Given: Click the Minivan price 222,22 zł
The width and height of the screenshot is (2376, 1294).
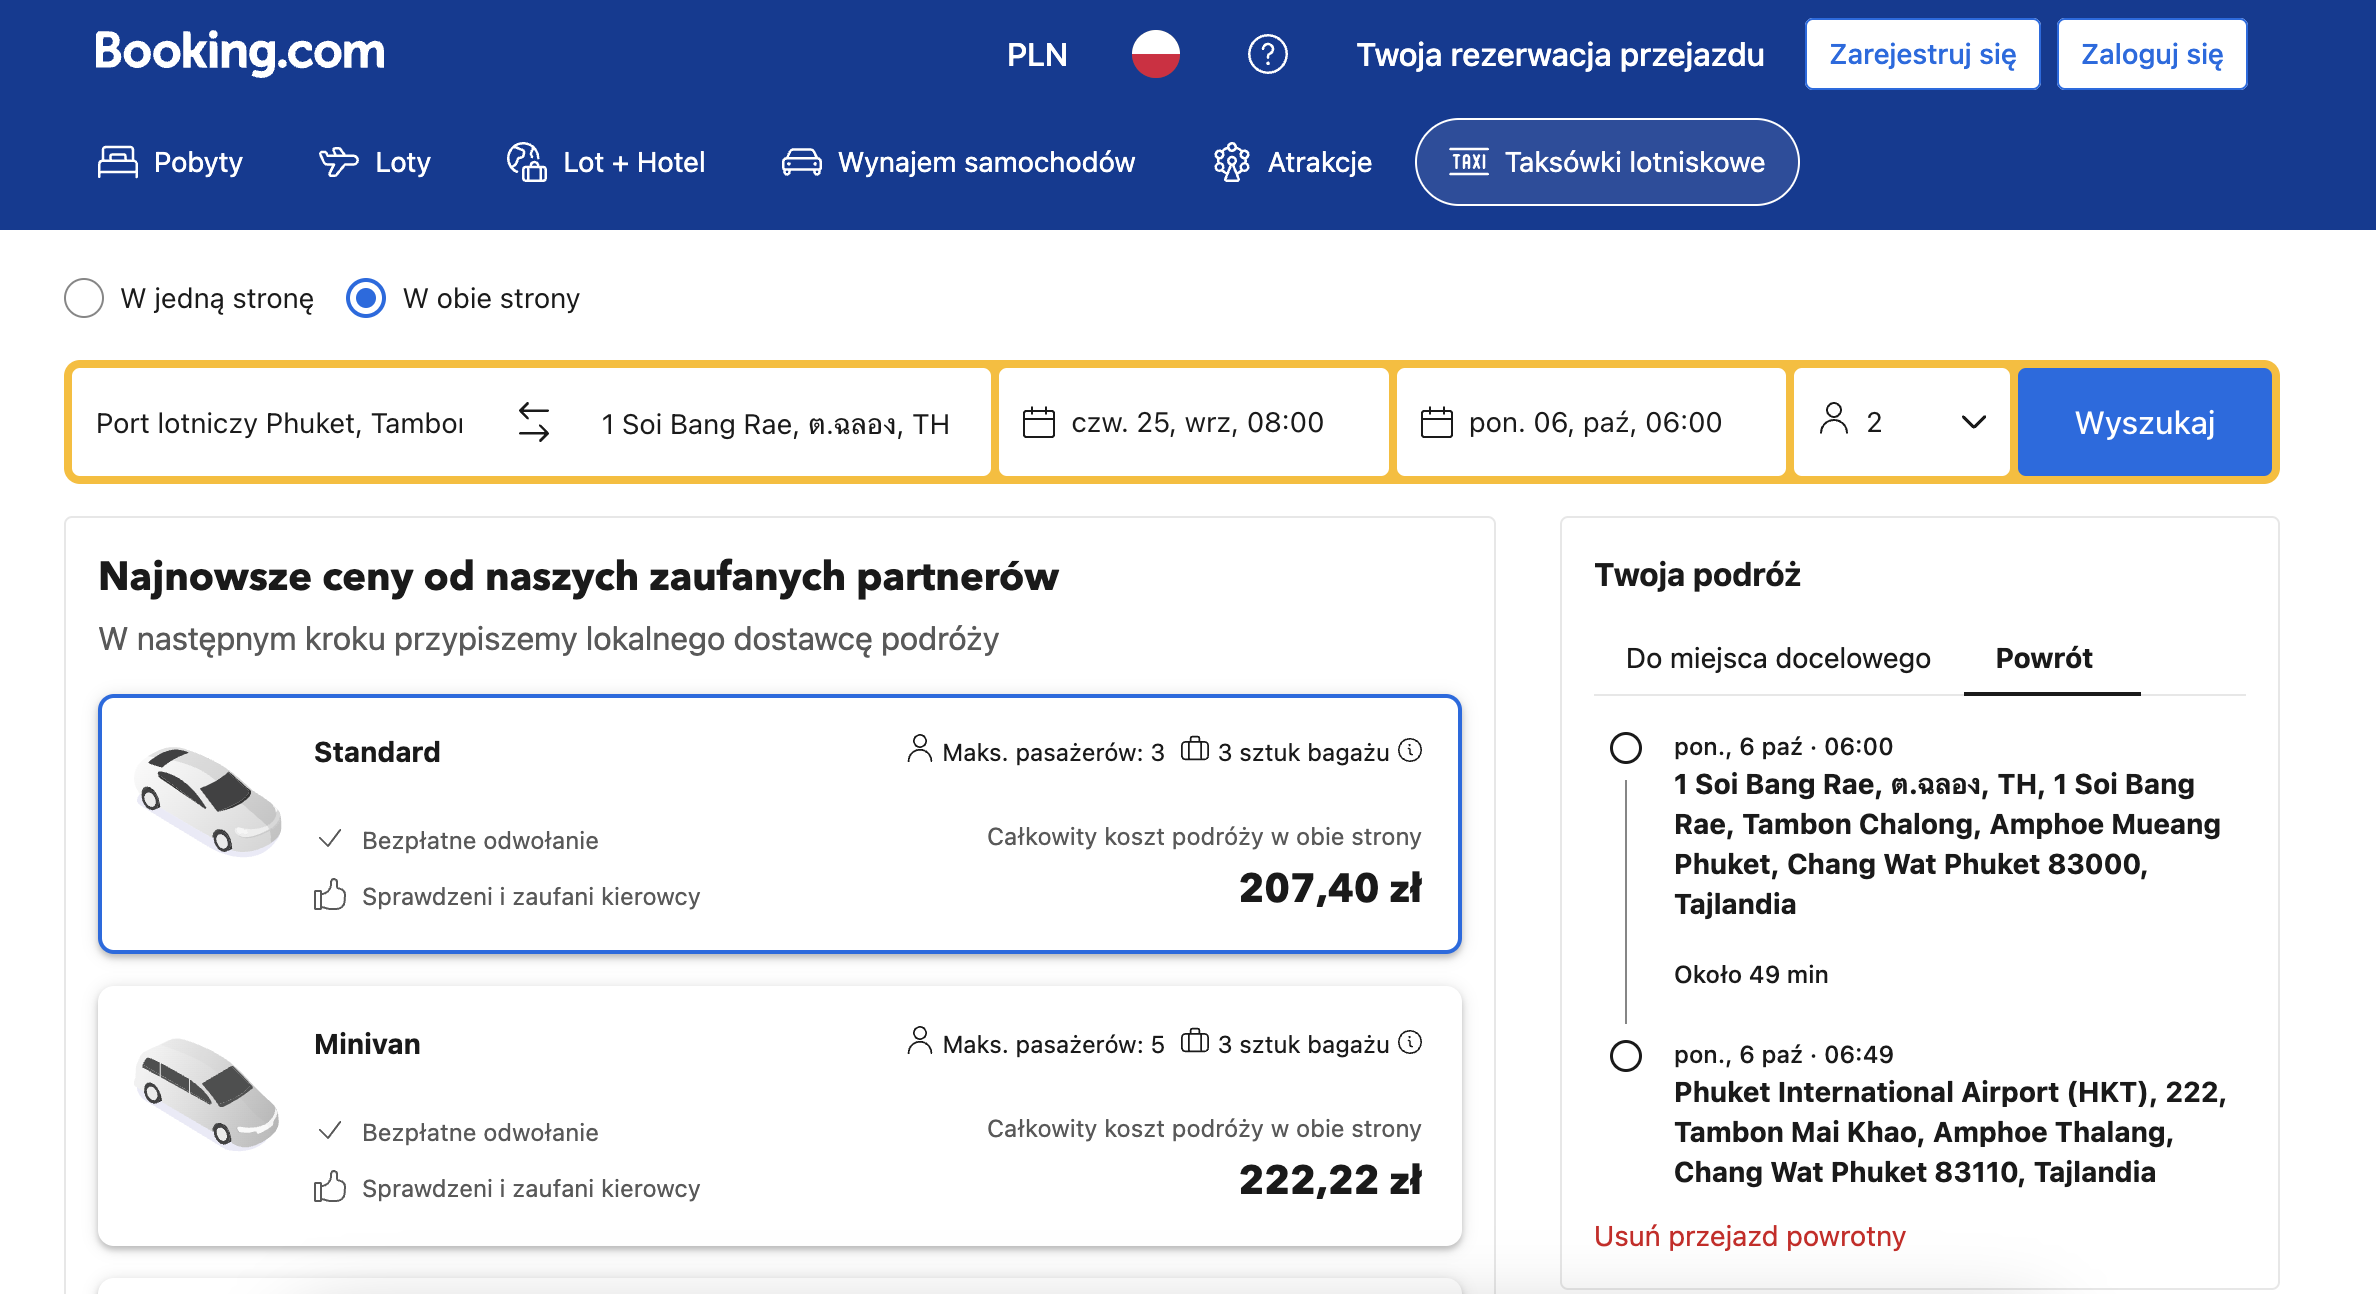Looking at the screenshot, I should pyautogui.click(x=1330, y=1180).
